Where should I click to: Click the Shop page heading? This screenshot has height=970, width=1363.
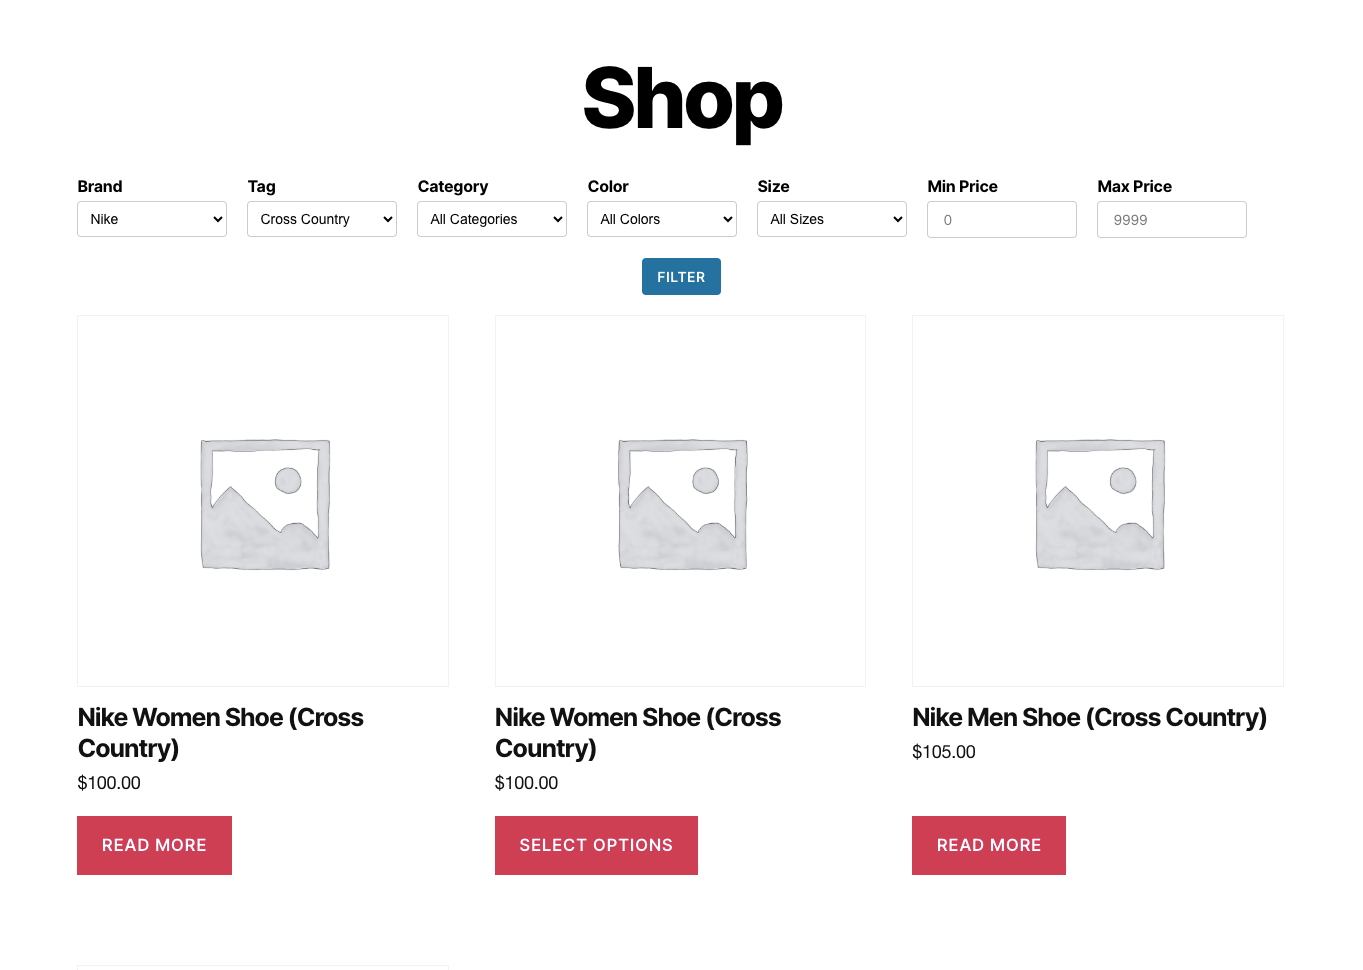[682, 100]
